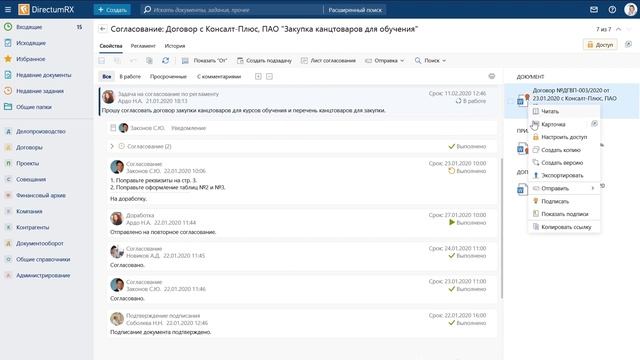Image resolution: width=640 pixels, height=360 pixels.
Task: Click the icon right of Доступ button
Action: coord(629,44)
